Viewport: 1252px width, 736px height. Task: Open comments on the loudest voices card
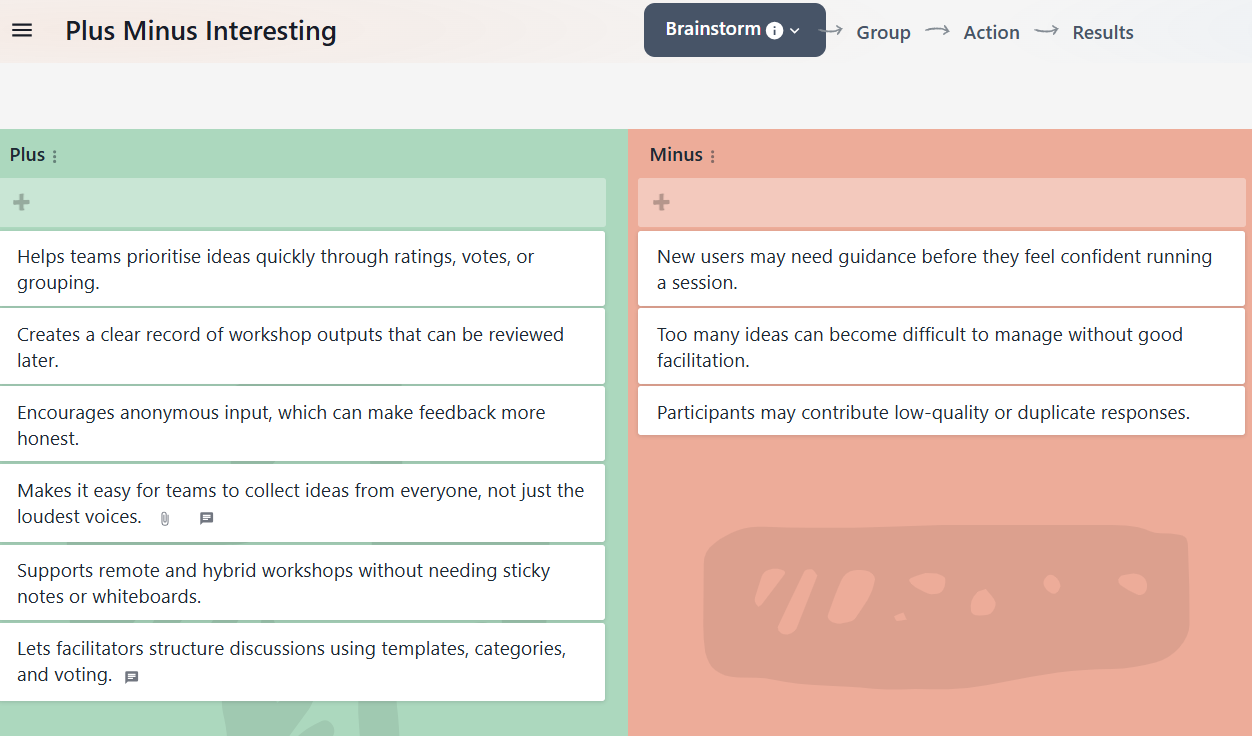(x=206, y=519)
